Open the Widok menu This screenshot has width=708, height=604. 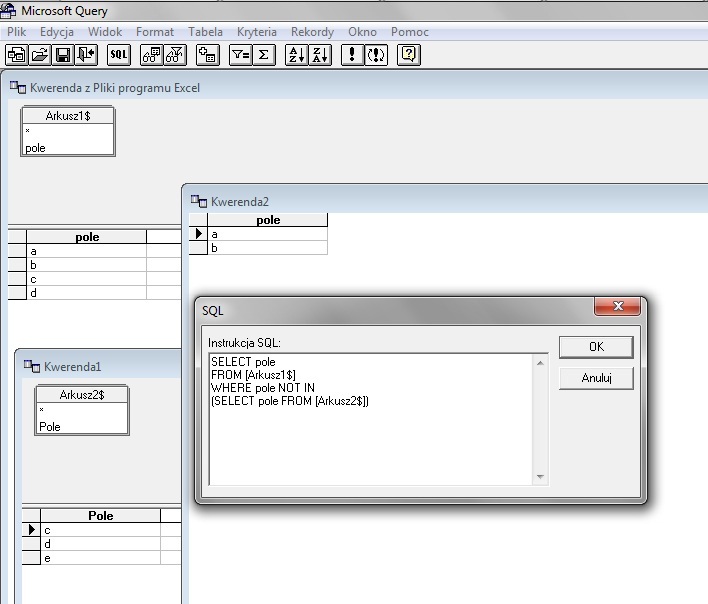pyautogui.click(x=105, y=32)
